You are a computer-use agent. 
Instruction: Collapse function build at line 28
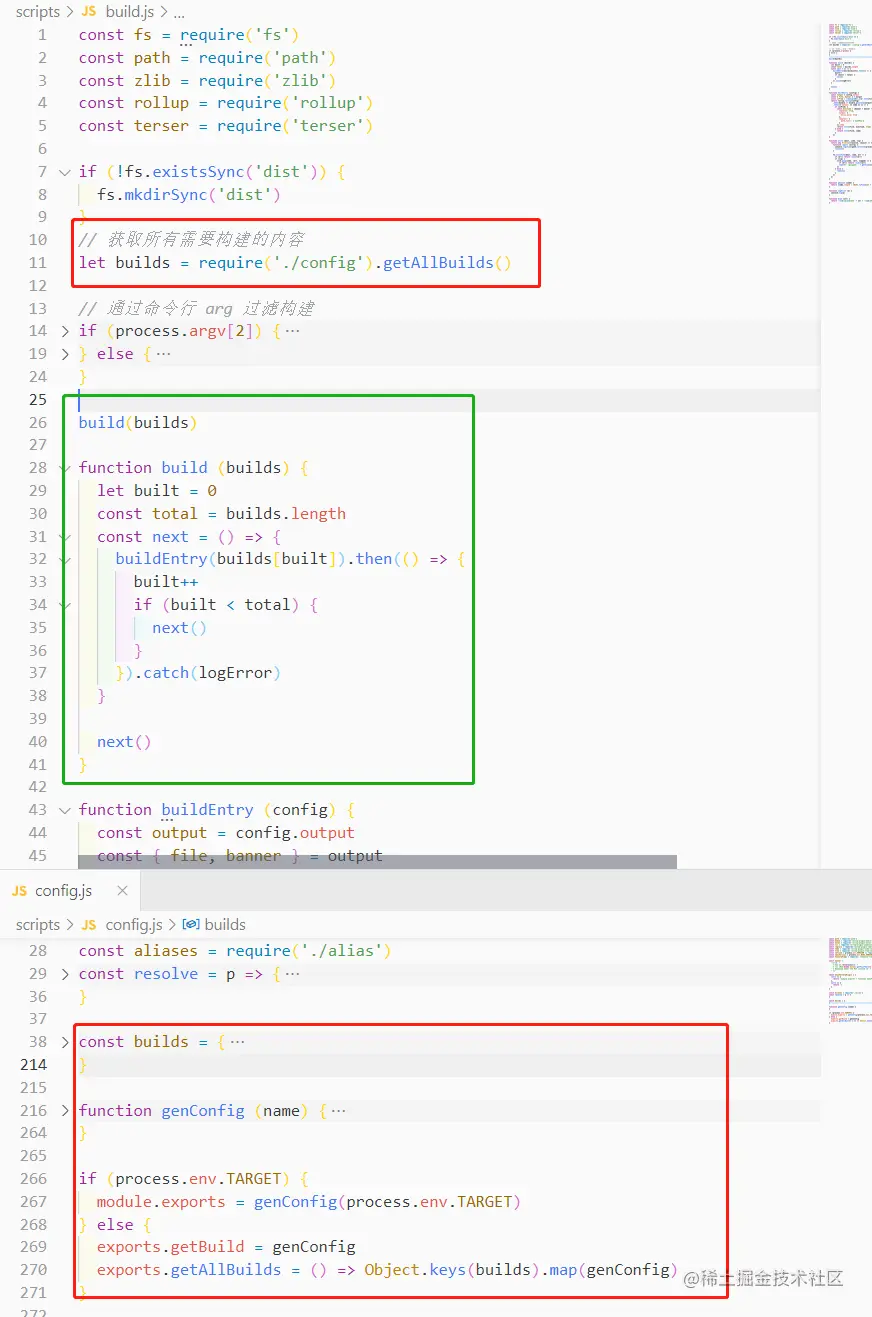65,468
